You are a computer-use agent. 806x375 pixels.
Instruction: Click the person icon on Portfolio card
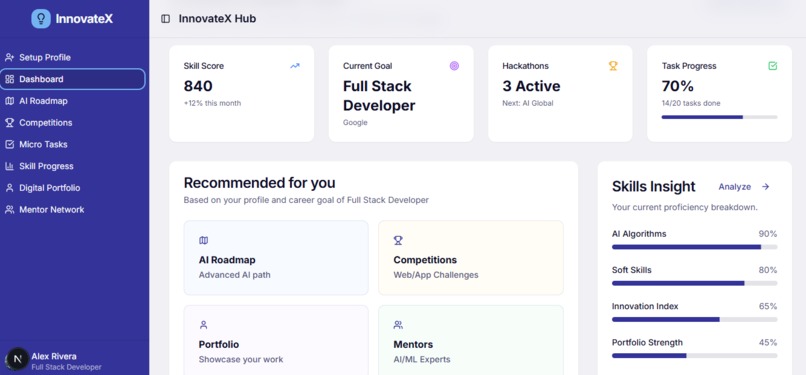pyautogui.click(x=204, y=325)
